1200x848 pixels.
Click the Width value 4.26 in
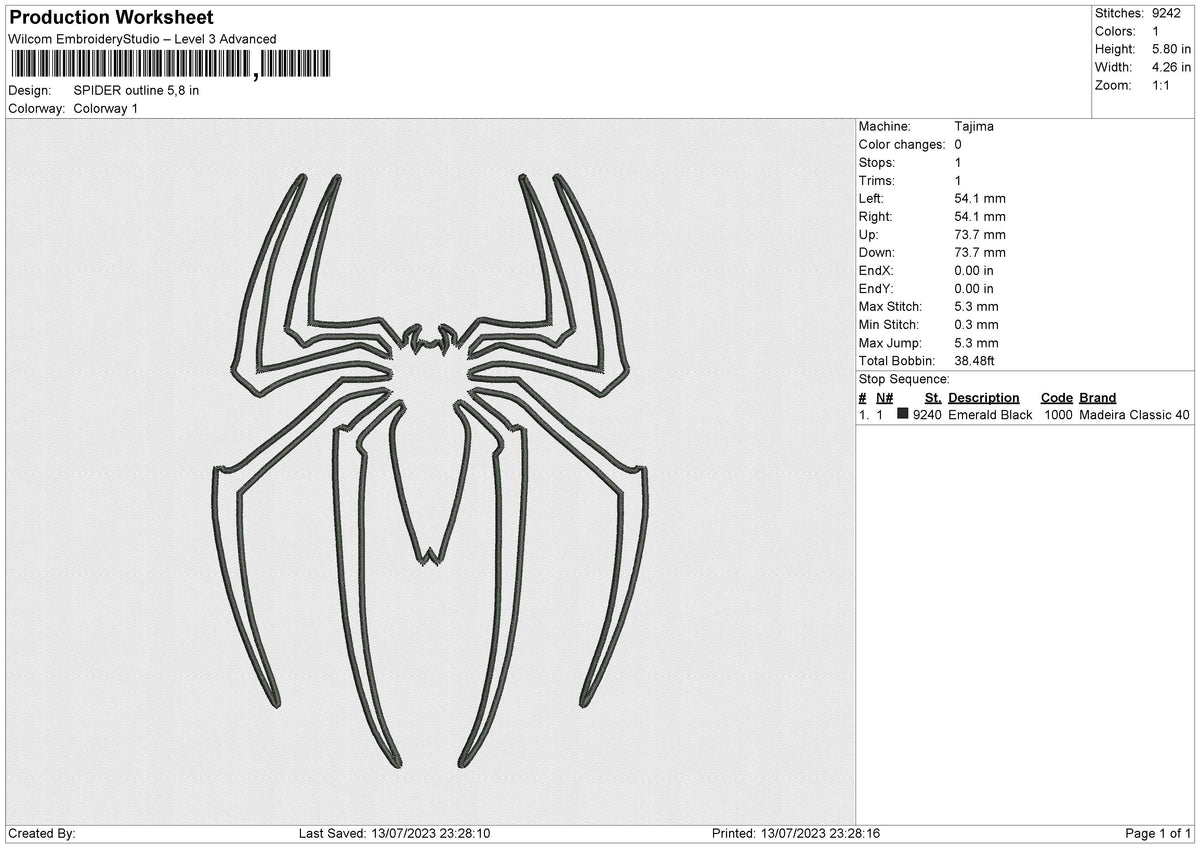click(1172, 67)
